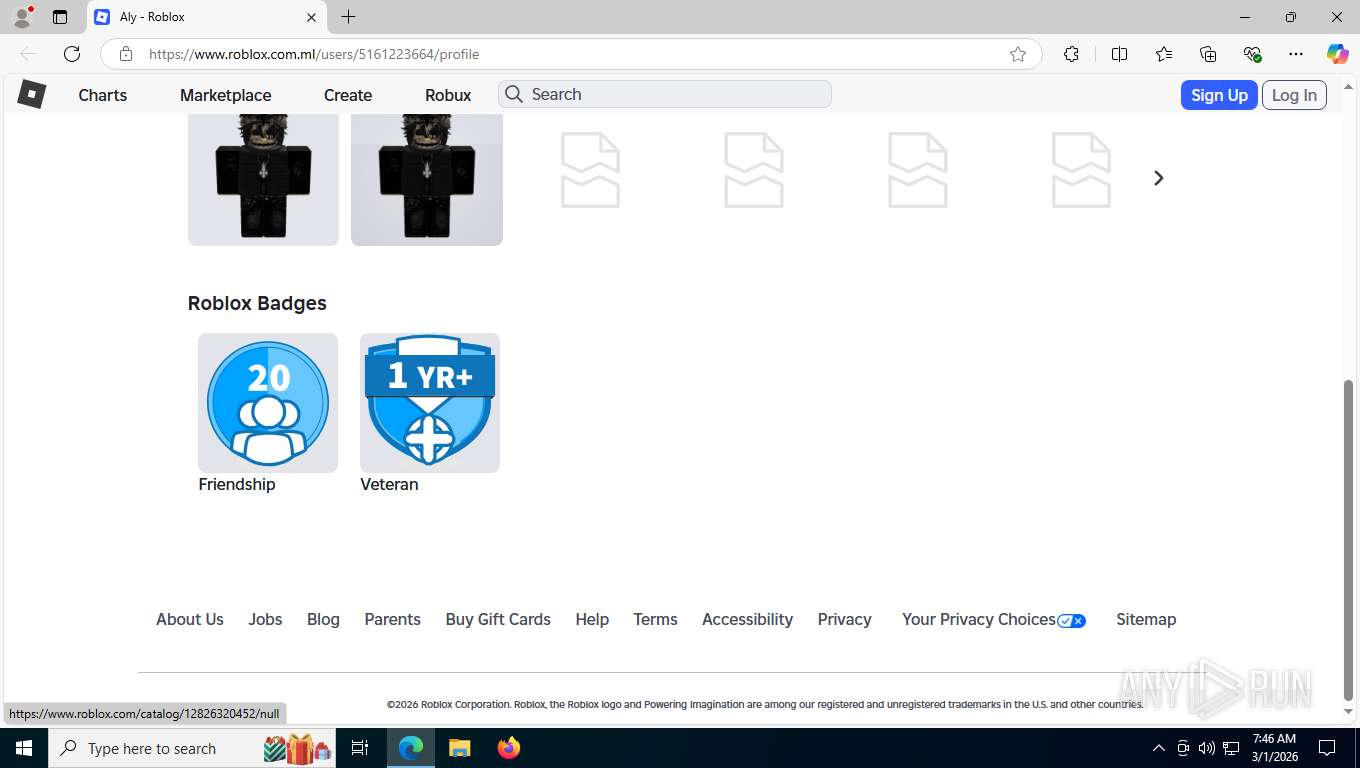
Task: Open Microsoft Edge from taskbar
Action: point(411,748)
